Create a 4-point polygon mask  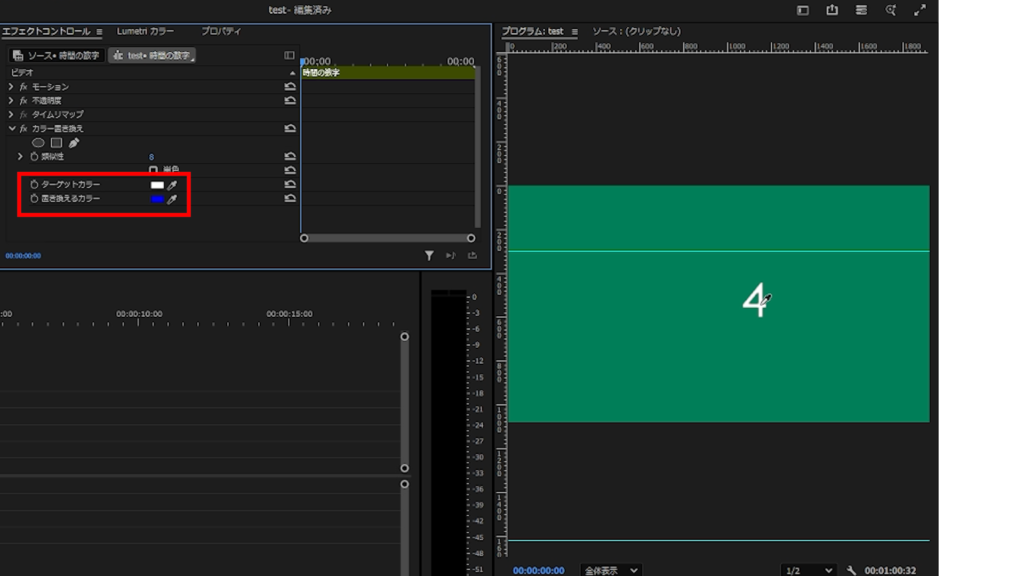click(x=57, y=142)
